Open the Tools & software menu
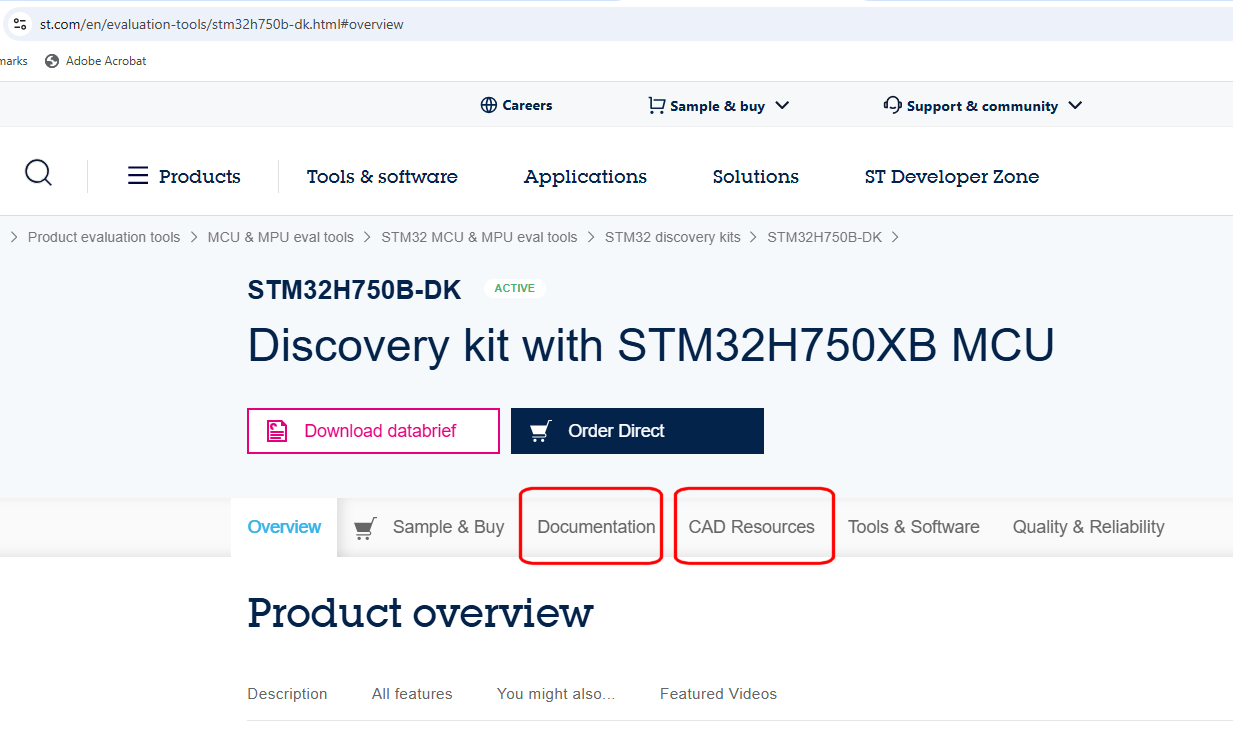Screen dimensions: 1233x750 coord(382,176)
